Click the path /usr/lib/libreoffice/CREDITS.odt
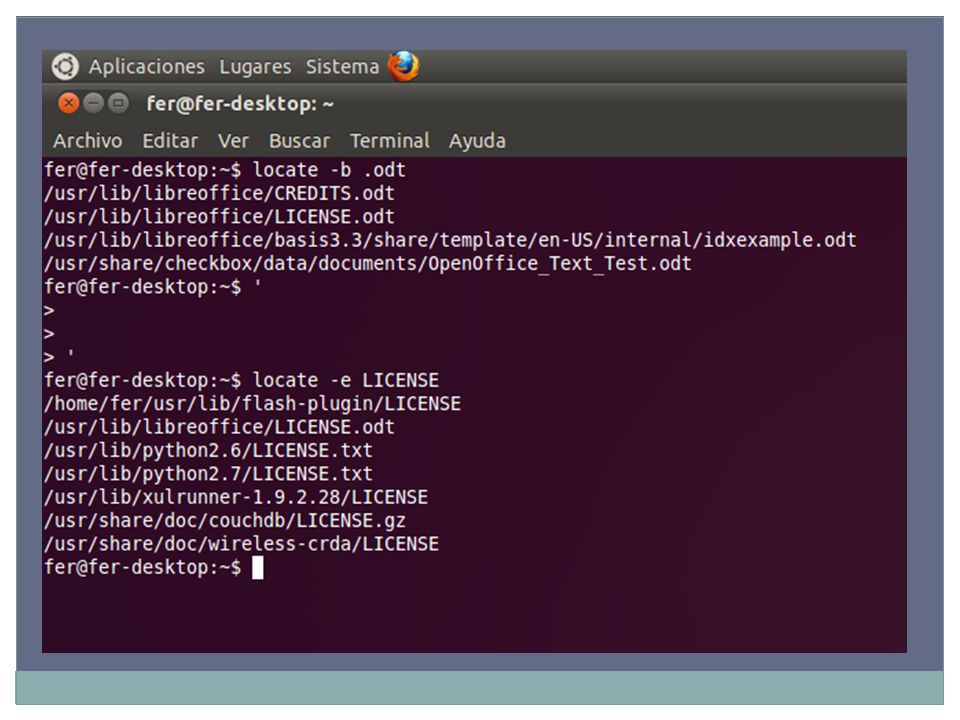Viewport: 960px width, 720px height. 219,193
